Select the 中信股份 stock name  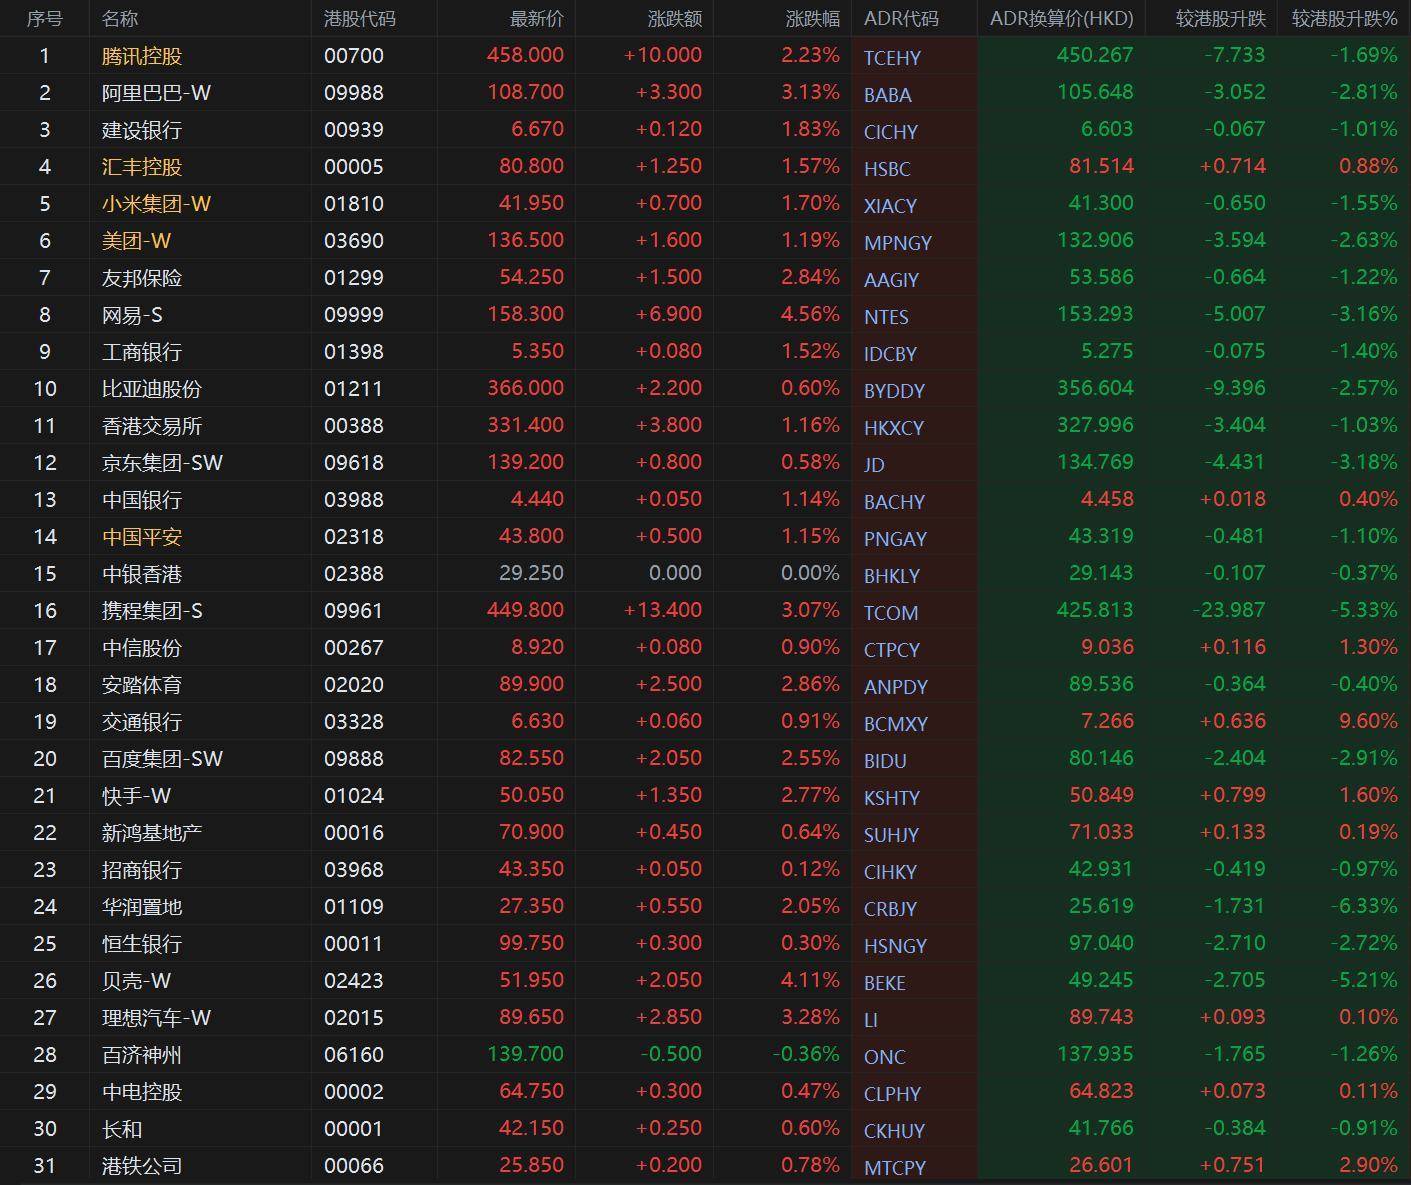(142, 648)
